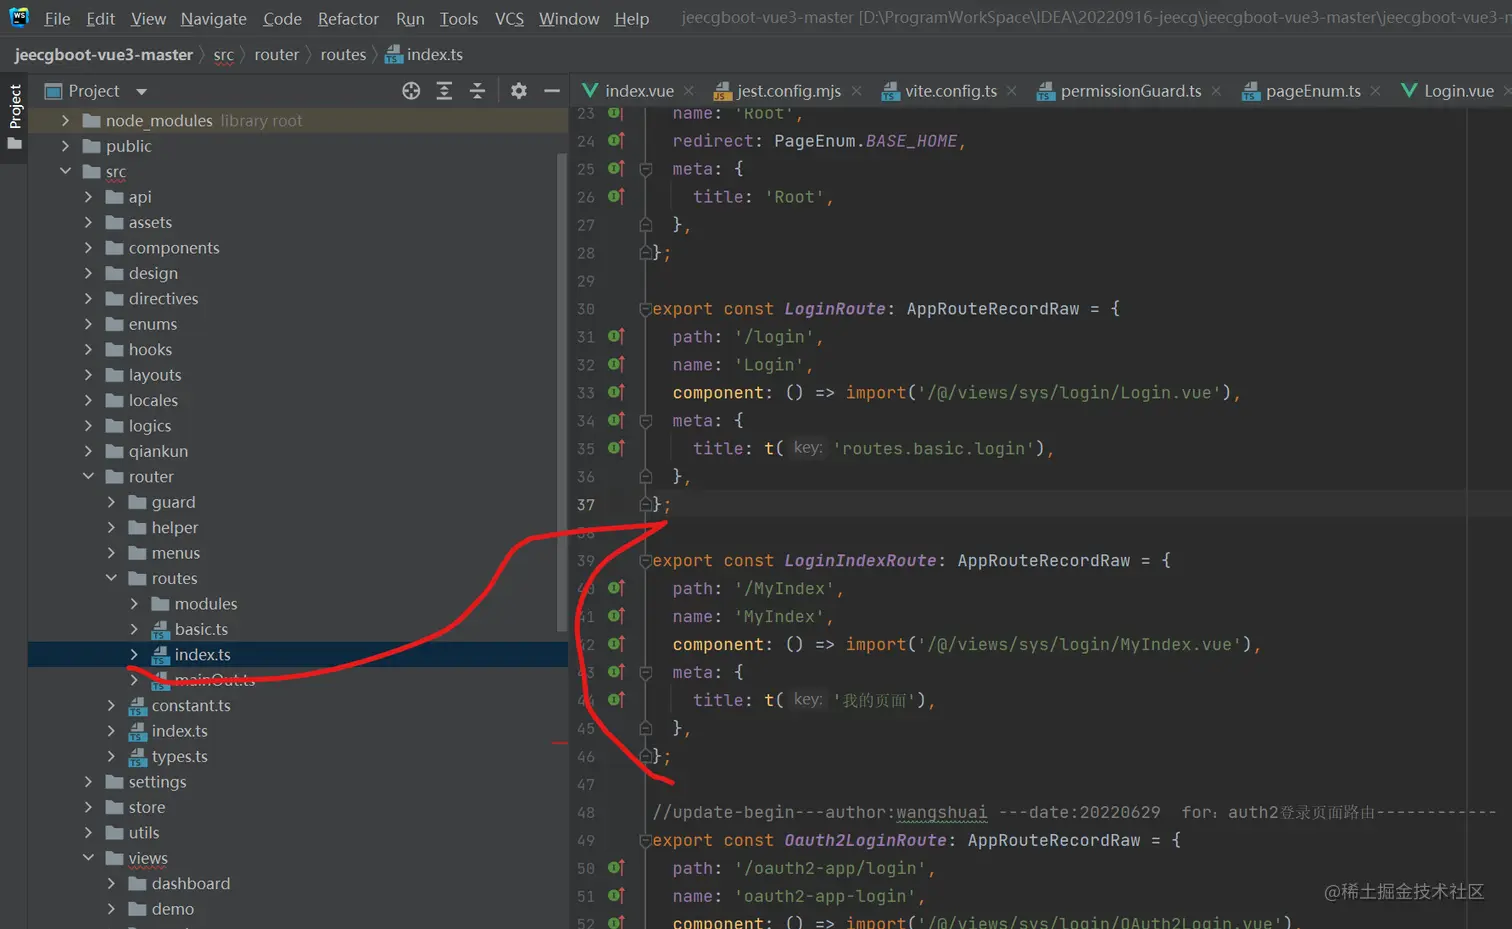Click the routes breadcrumb
The width and height of the screenshot is (1512, 929).
tap(343, 55)
